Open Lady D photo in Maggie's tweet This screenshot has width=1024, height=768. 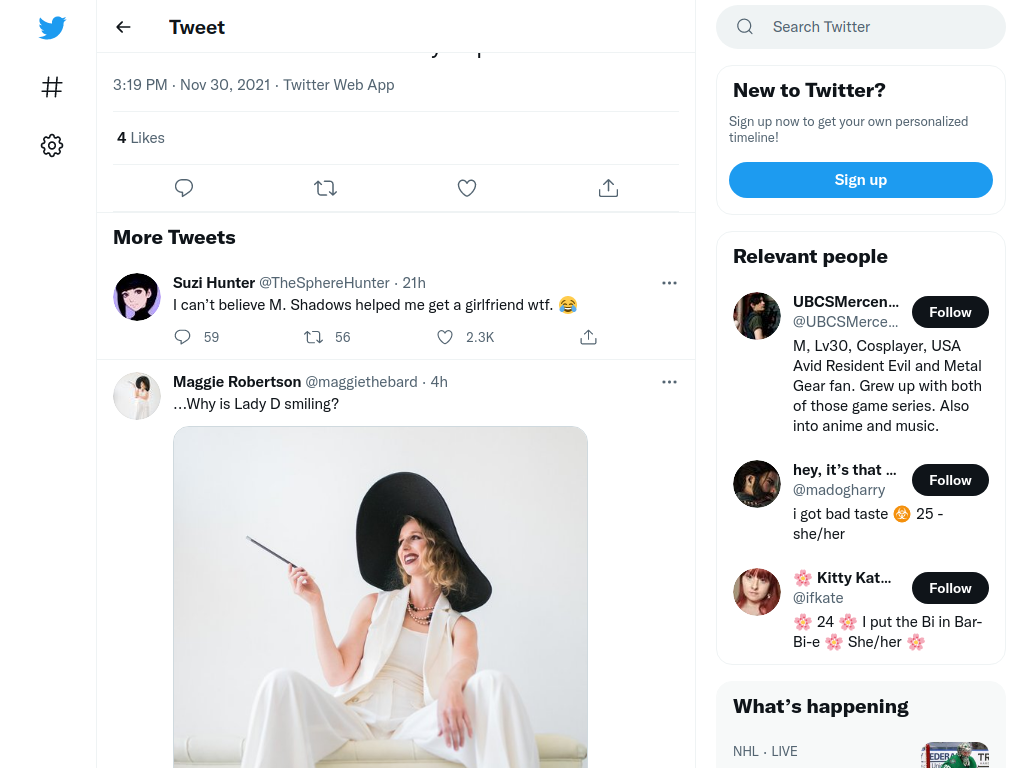(380, 597)
